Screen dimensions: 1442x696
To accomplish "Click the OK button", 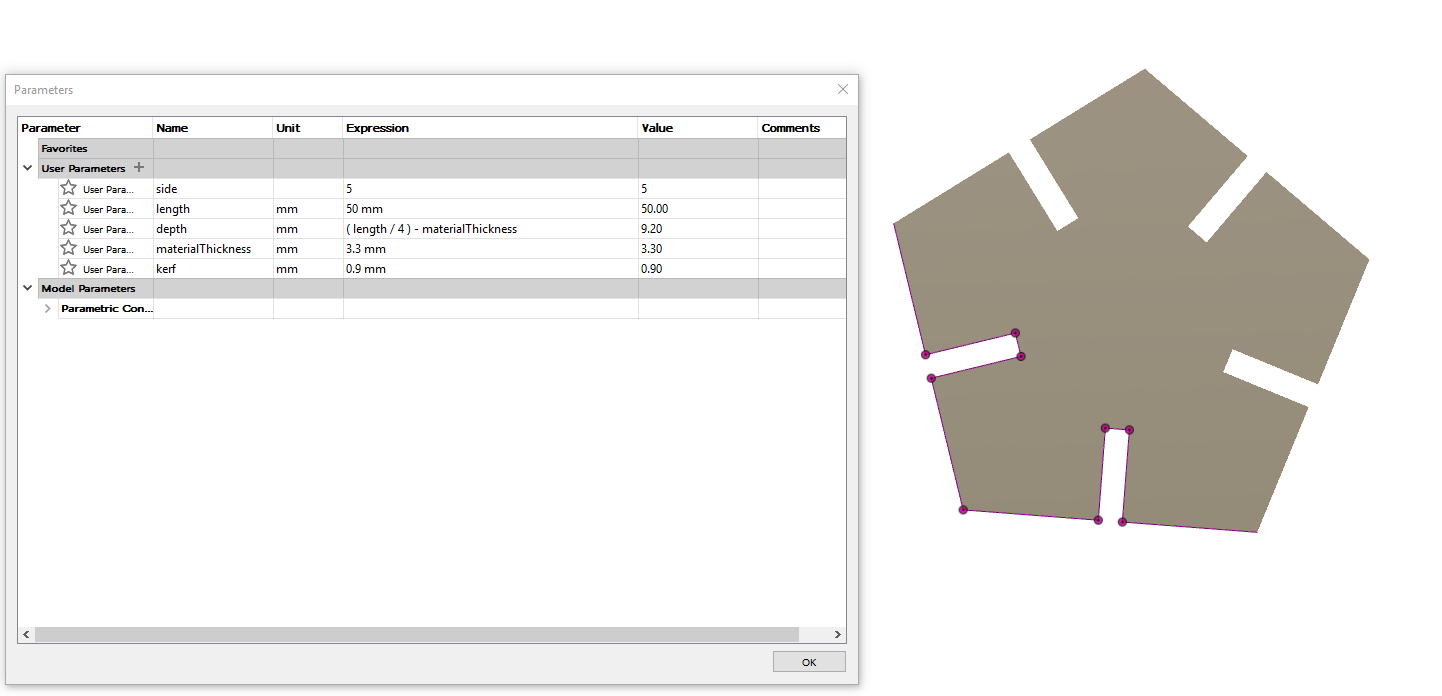I will (x=809, y=662).
